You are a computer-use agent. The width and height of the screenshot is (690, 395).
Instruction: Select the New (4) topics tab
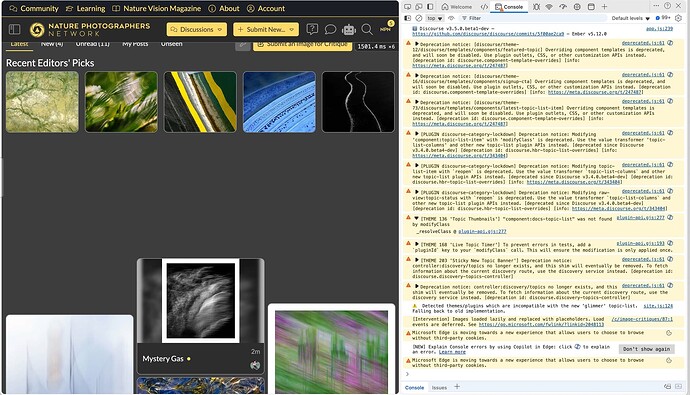[x=52, y=44]
